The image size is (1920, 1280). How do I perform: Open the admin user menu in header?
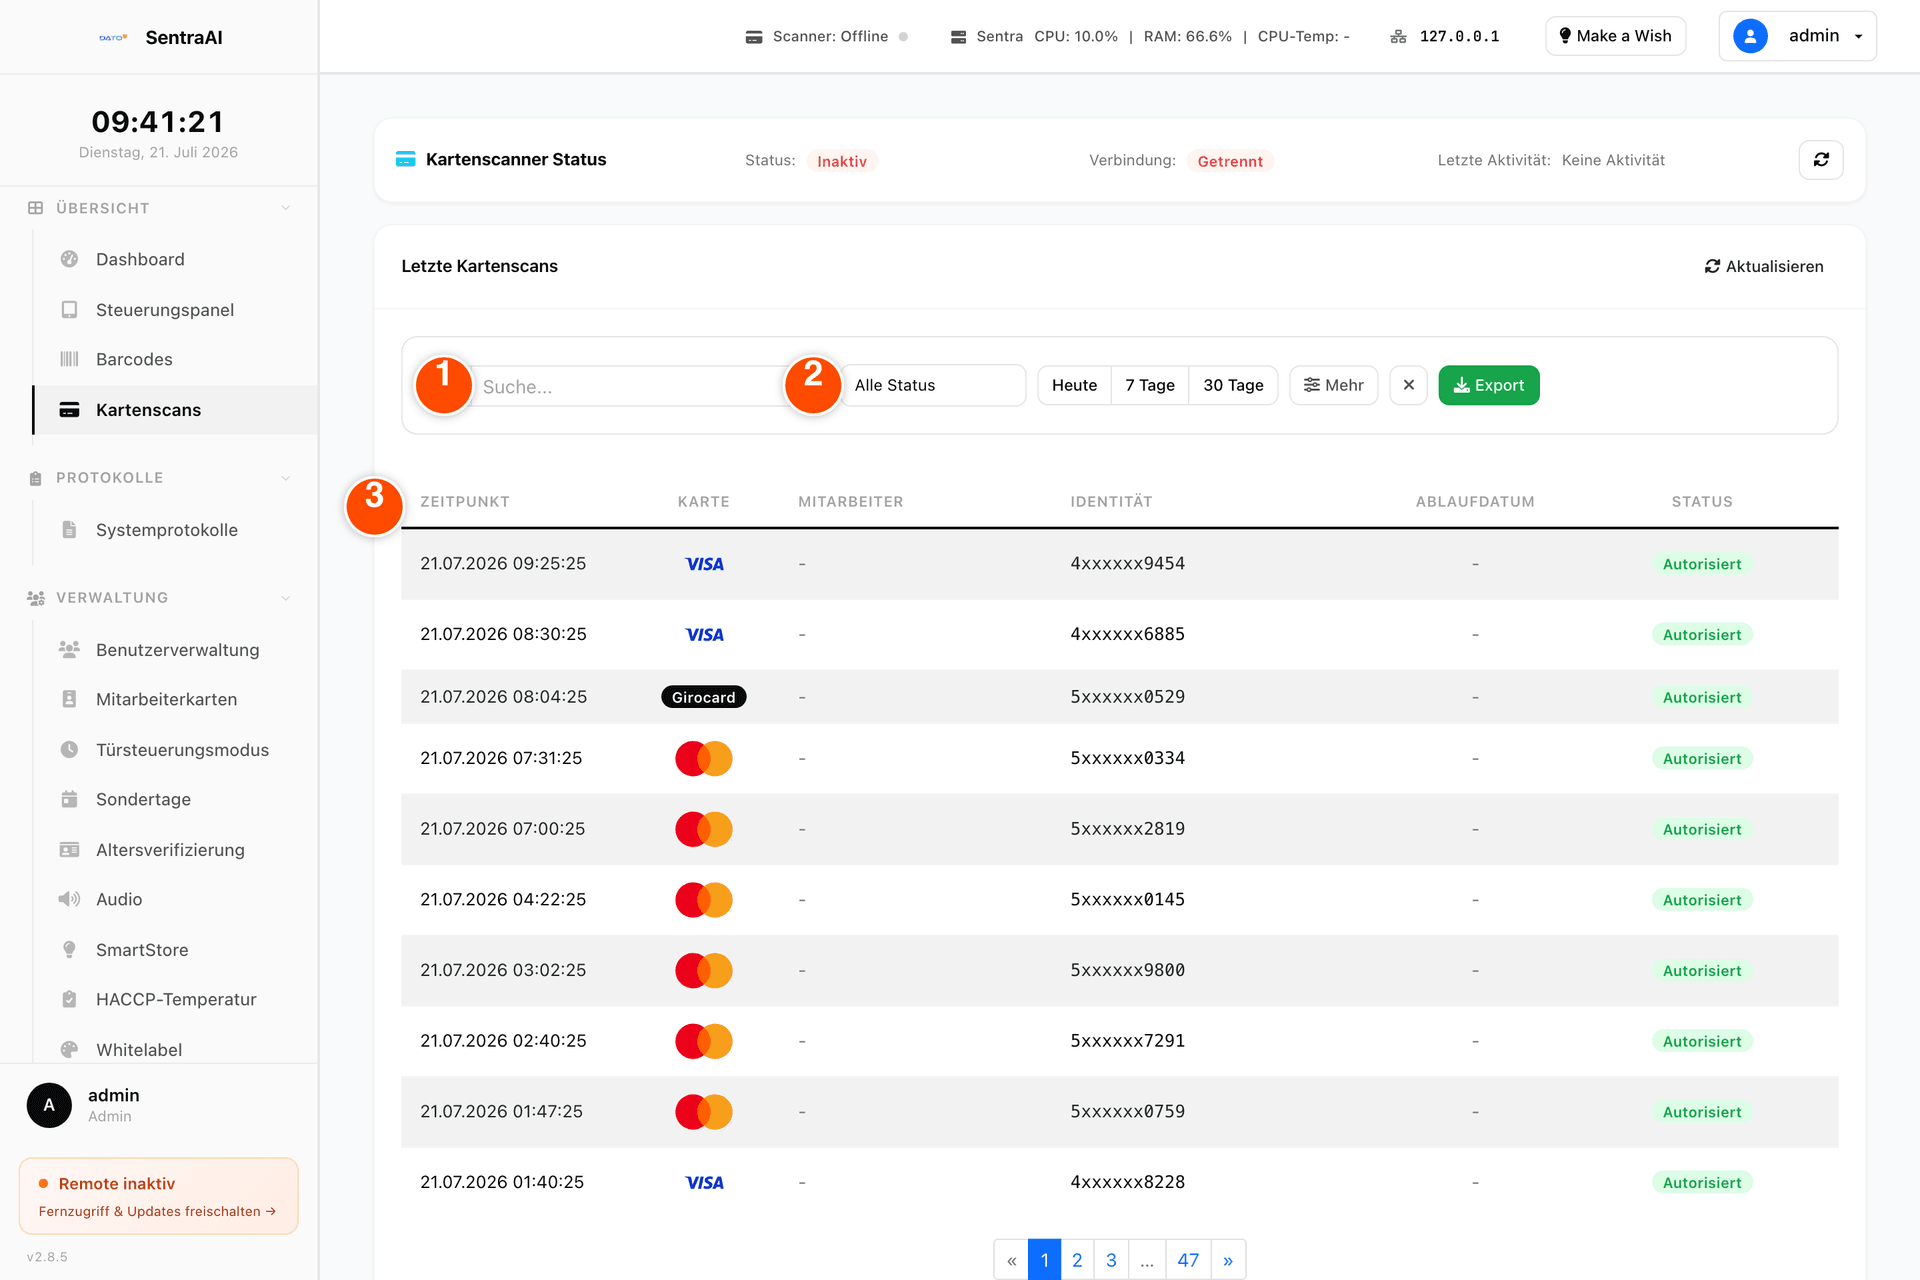coord(1797,36)
